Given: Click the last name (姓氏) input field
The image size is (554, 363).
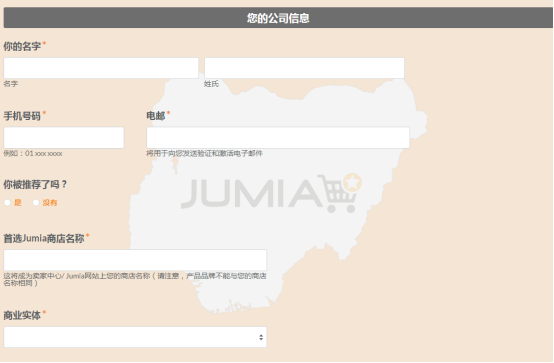Looking at the screenshot, I should point(304,68).
